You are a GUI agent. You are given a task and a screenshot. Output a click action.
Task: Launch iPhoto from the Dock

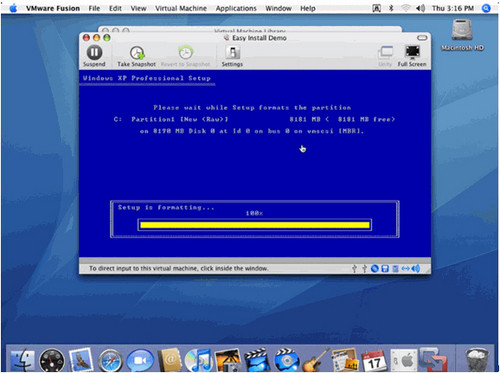228,360
